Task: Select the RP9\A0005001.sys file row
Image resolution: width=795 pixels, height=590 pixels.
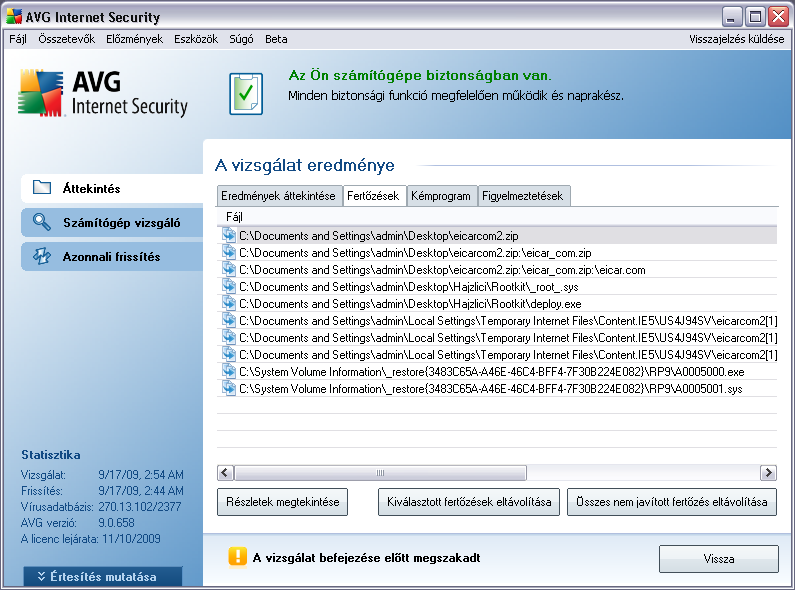Action: pyautogui.click(x=497, y=388)
